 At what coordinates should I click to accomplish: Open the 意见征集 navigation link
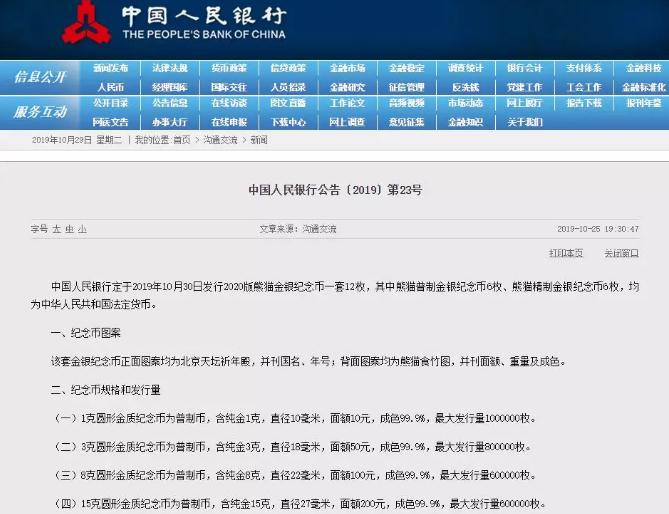point(406,122)
